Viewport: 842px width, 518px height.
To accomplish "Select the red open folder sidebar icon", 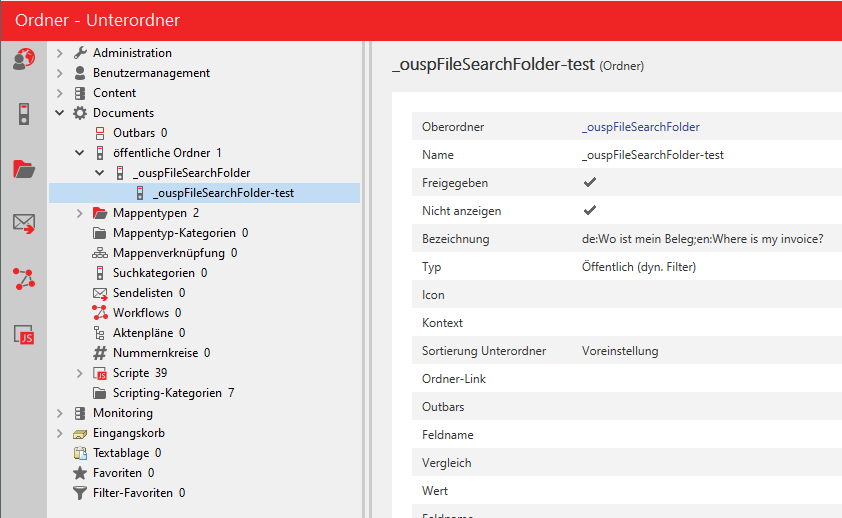I will point(24,169).
